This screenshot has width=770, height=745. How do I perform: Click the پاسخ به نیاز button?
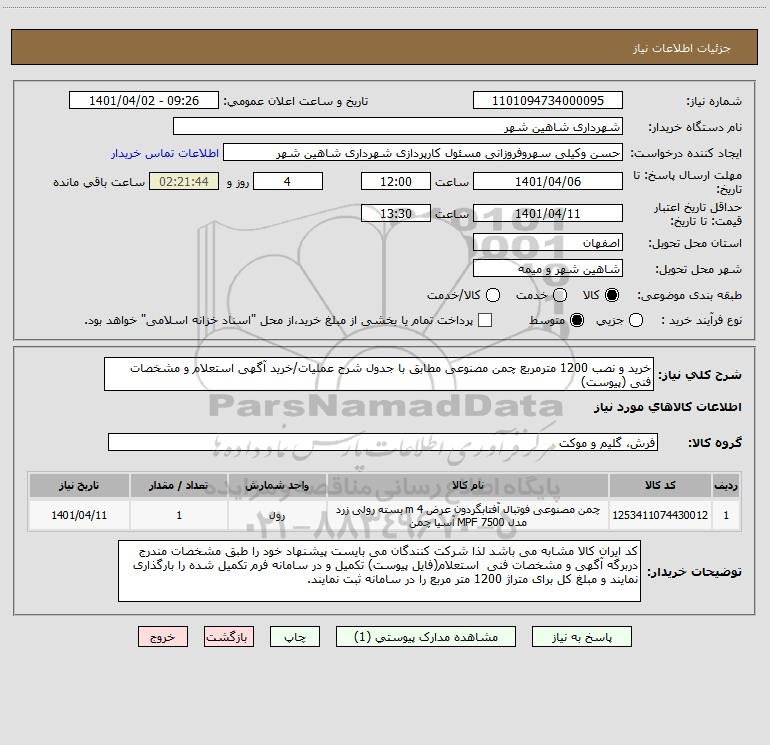[x=582, y=637]
